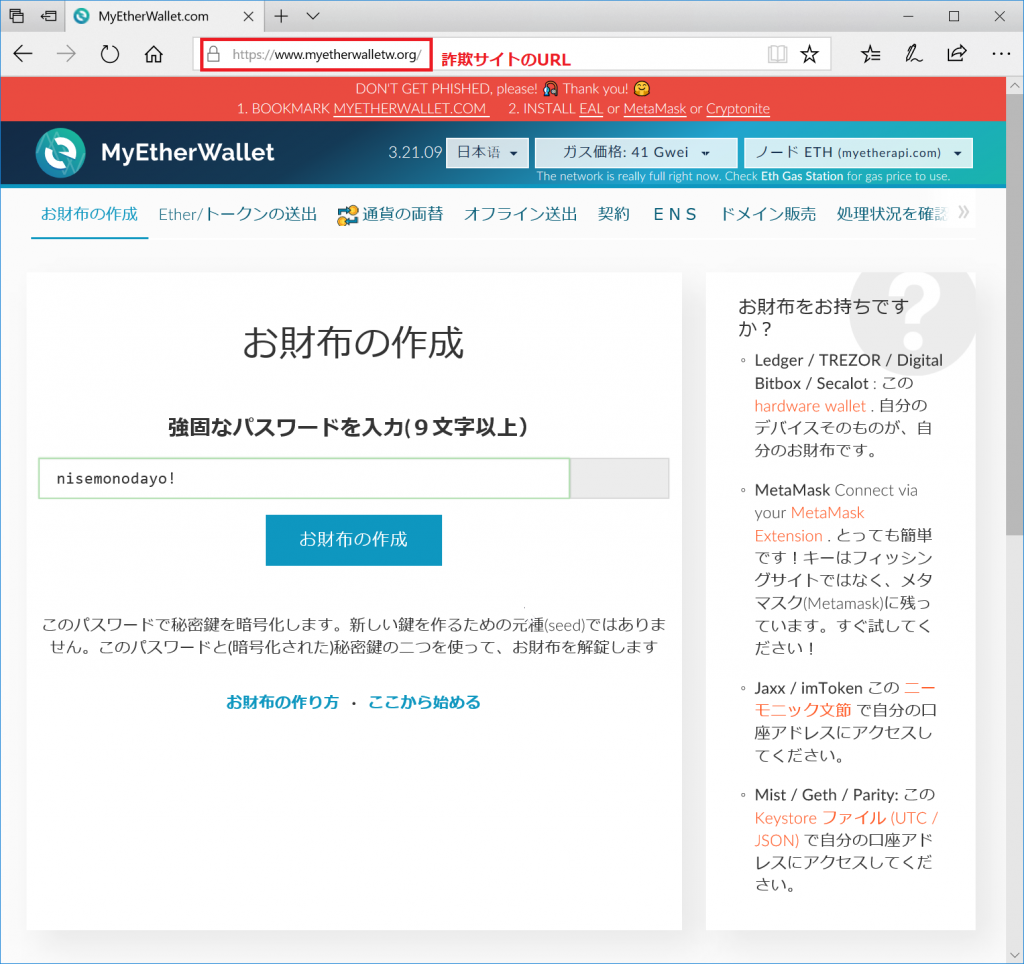Viewport: 1024px width, 964px height.
Task: Open the 通貨の両替 tab
Action: click(x=391, y=214)
